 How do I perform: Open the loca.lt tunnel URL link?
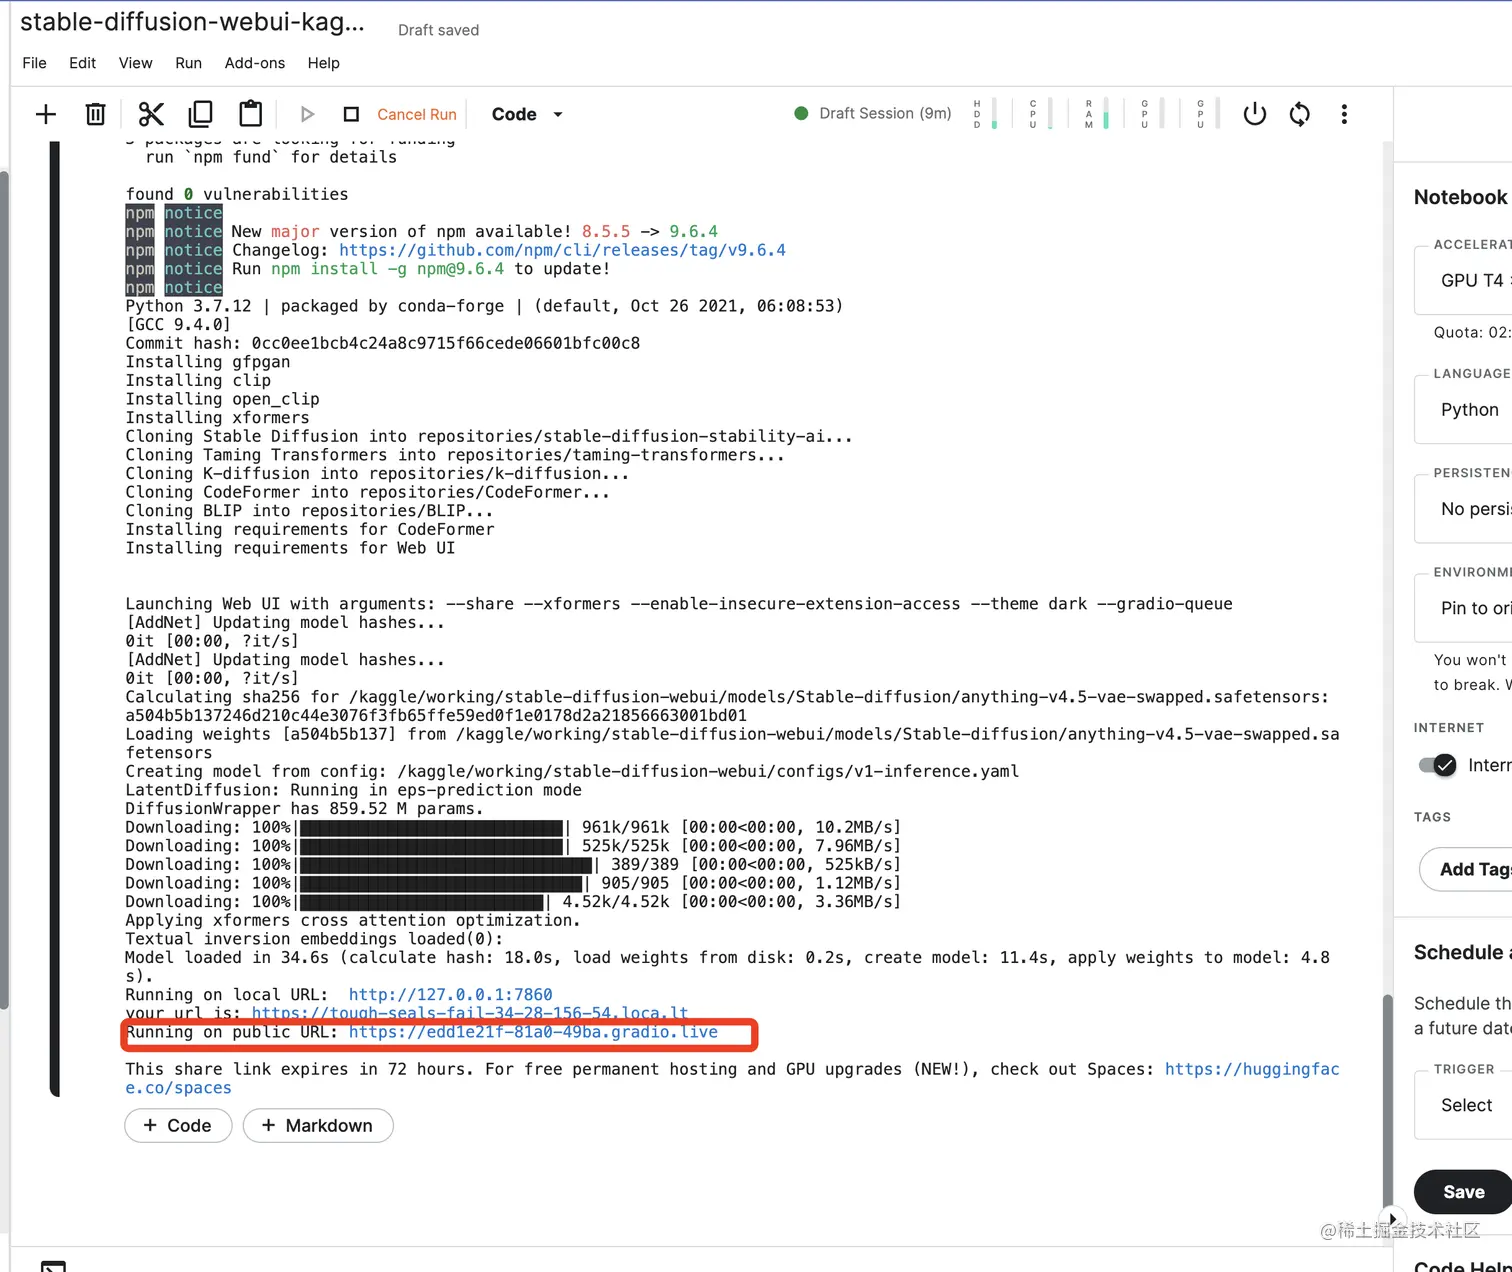click(x=470, y=1013)
